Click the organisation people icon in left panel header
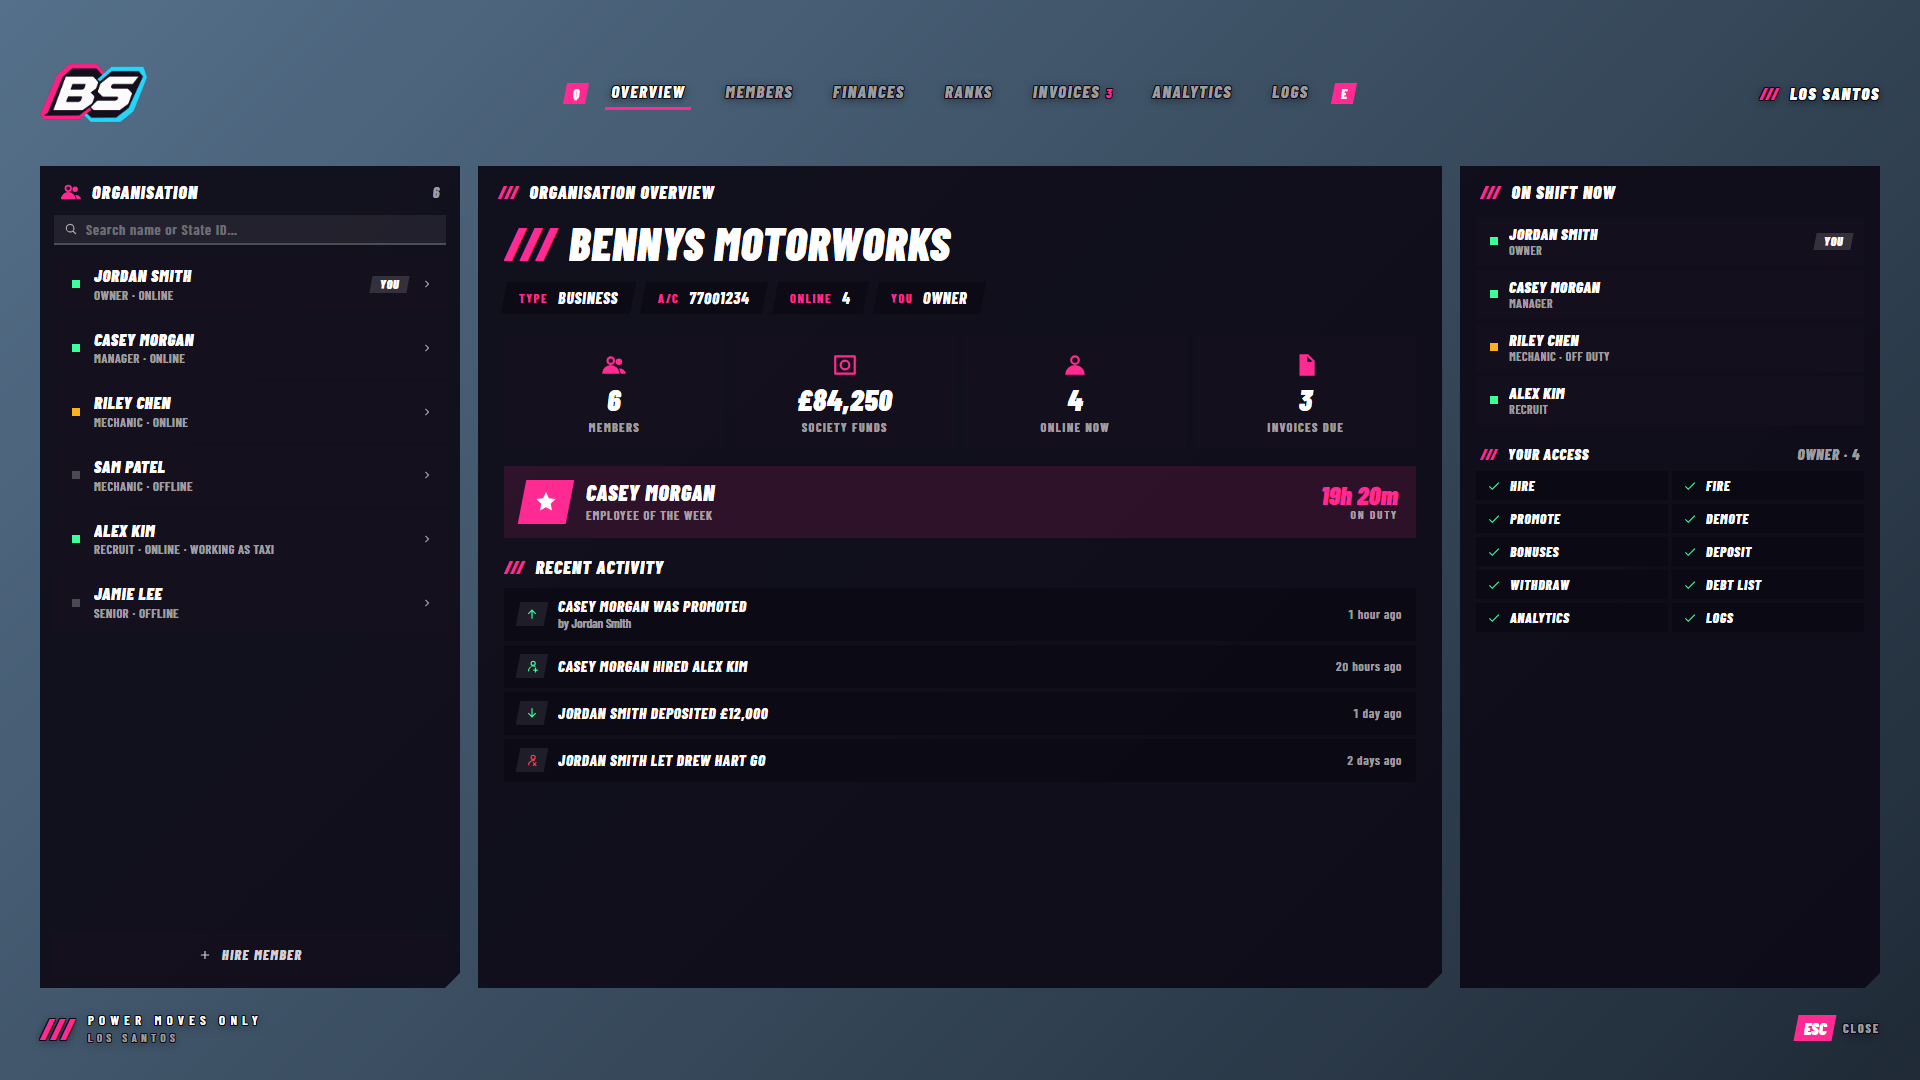1920x1080 pixels. click(70, 192)
